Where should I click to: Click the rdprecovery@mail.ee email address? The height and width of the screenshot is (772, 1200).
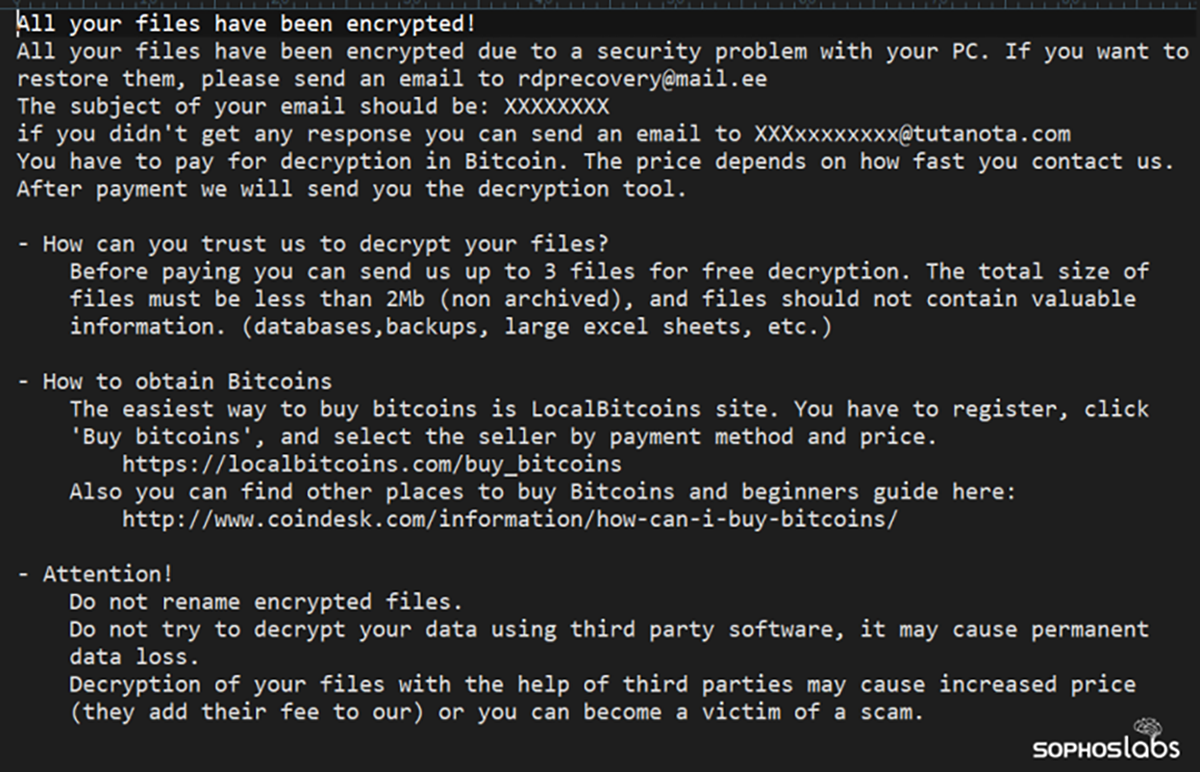(x=642, y=78)
